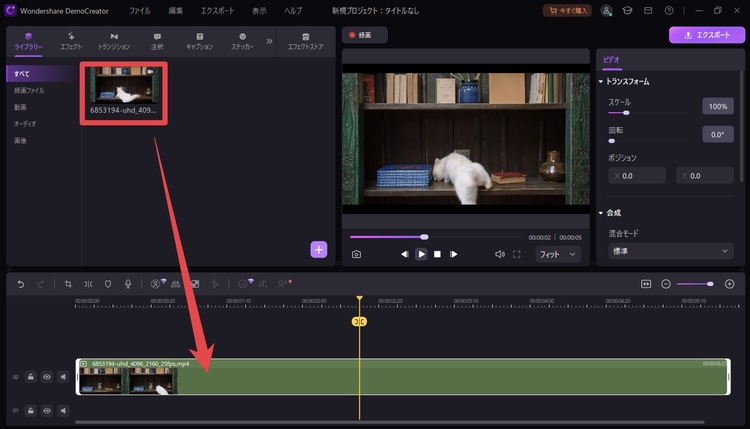Open the トランジション transitions tab

pyautogui.click(x=114, y=42)
